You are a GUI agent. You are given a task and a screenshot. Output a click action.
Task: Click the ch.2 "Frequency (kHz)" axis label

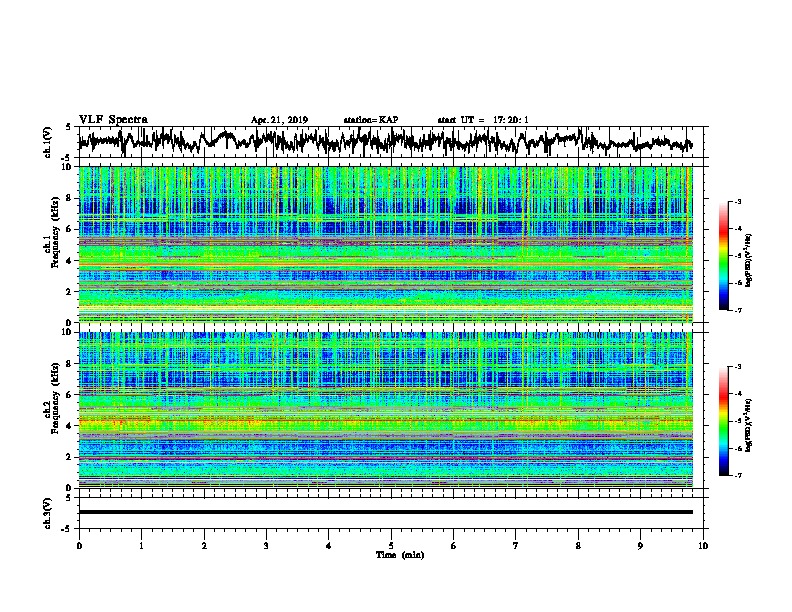coord(55,398)
